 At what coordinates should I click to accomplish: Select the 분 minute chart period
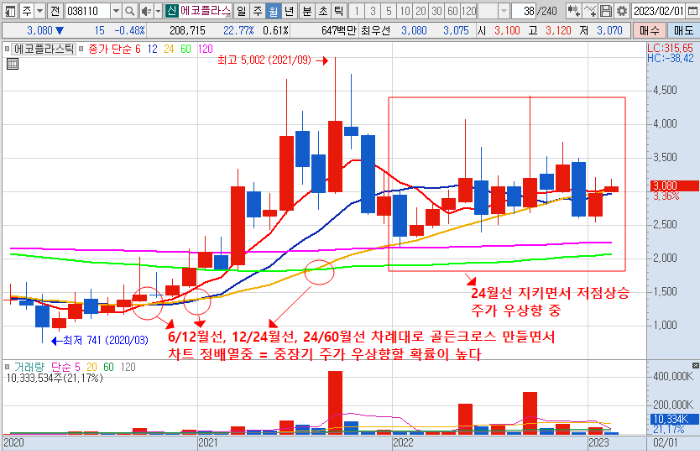pyautogui.click(x=307, y=10)
